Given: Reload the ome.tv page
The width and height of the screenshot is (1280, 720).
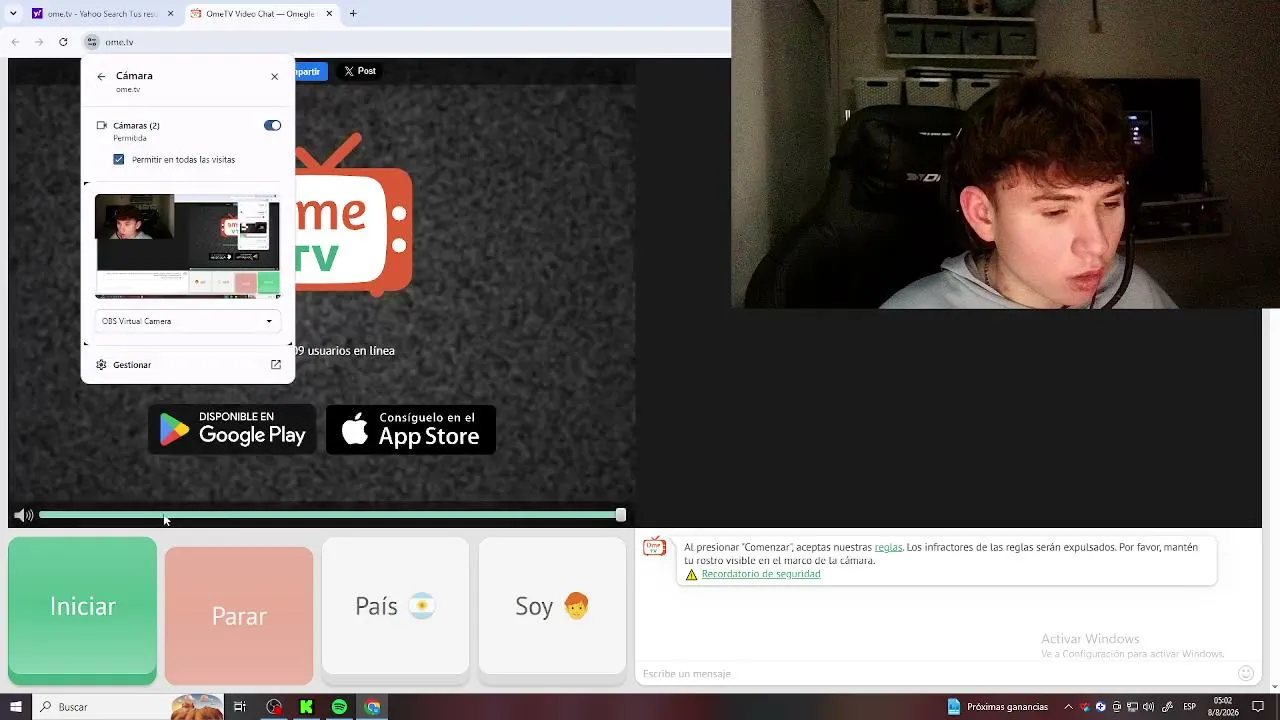Looking at the screenshot, I should [63, 42].
